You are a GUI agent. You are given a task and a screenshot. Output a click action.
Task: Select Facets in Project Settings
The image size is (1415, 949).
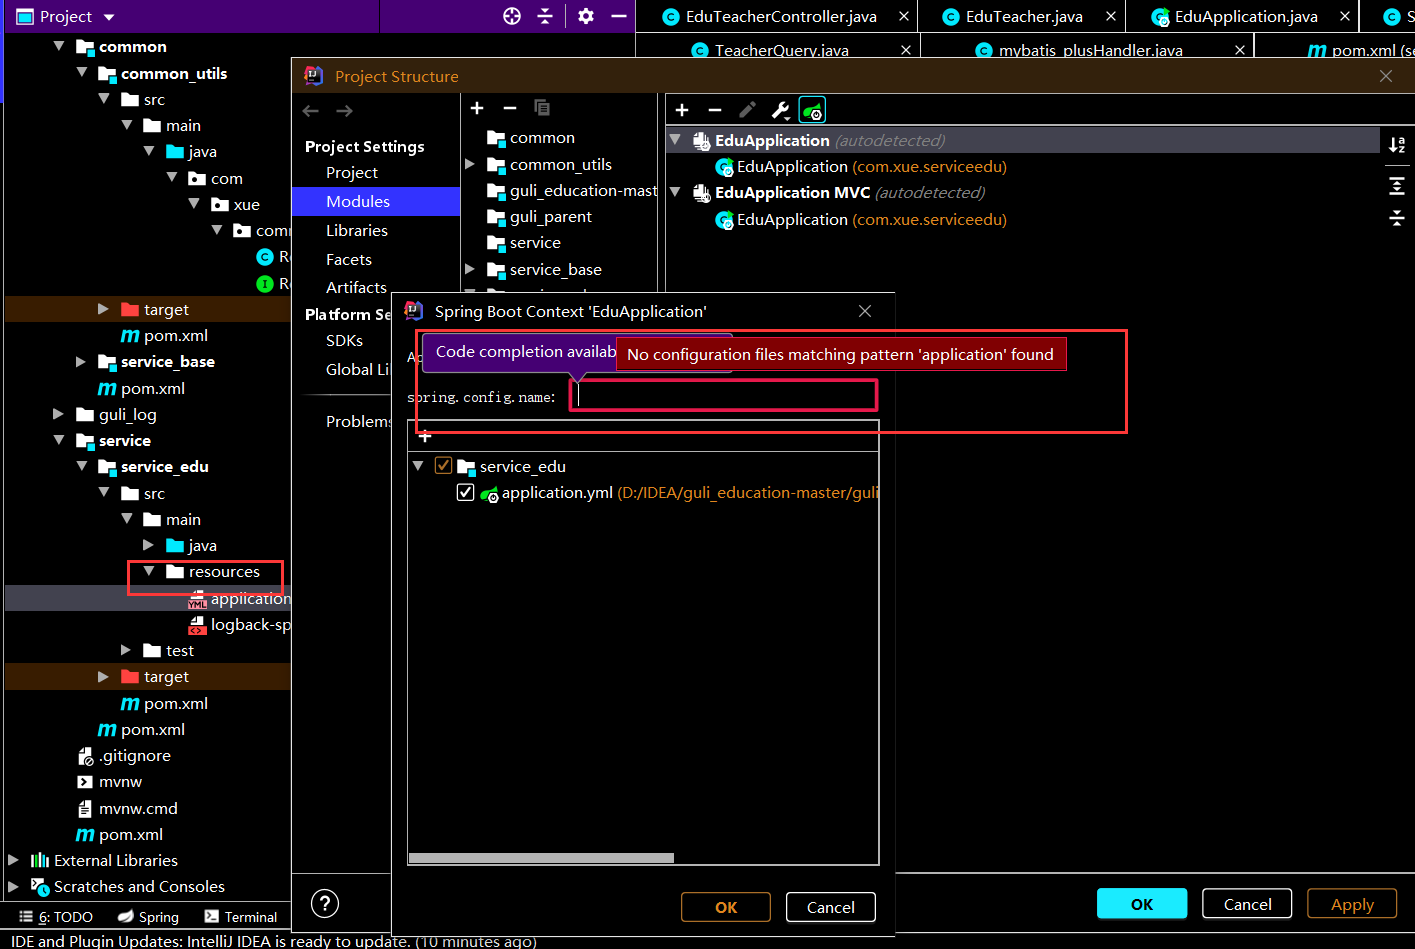point(349,259)
